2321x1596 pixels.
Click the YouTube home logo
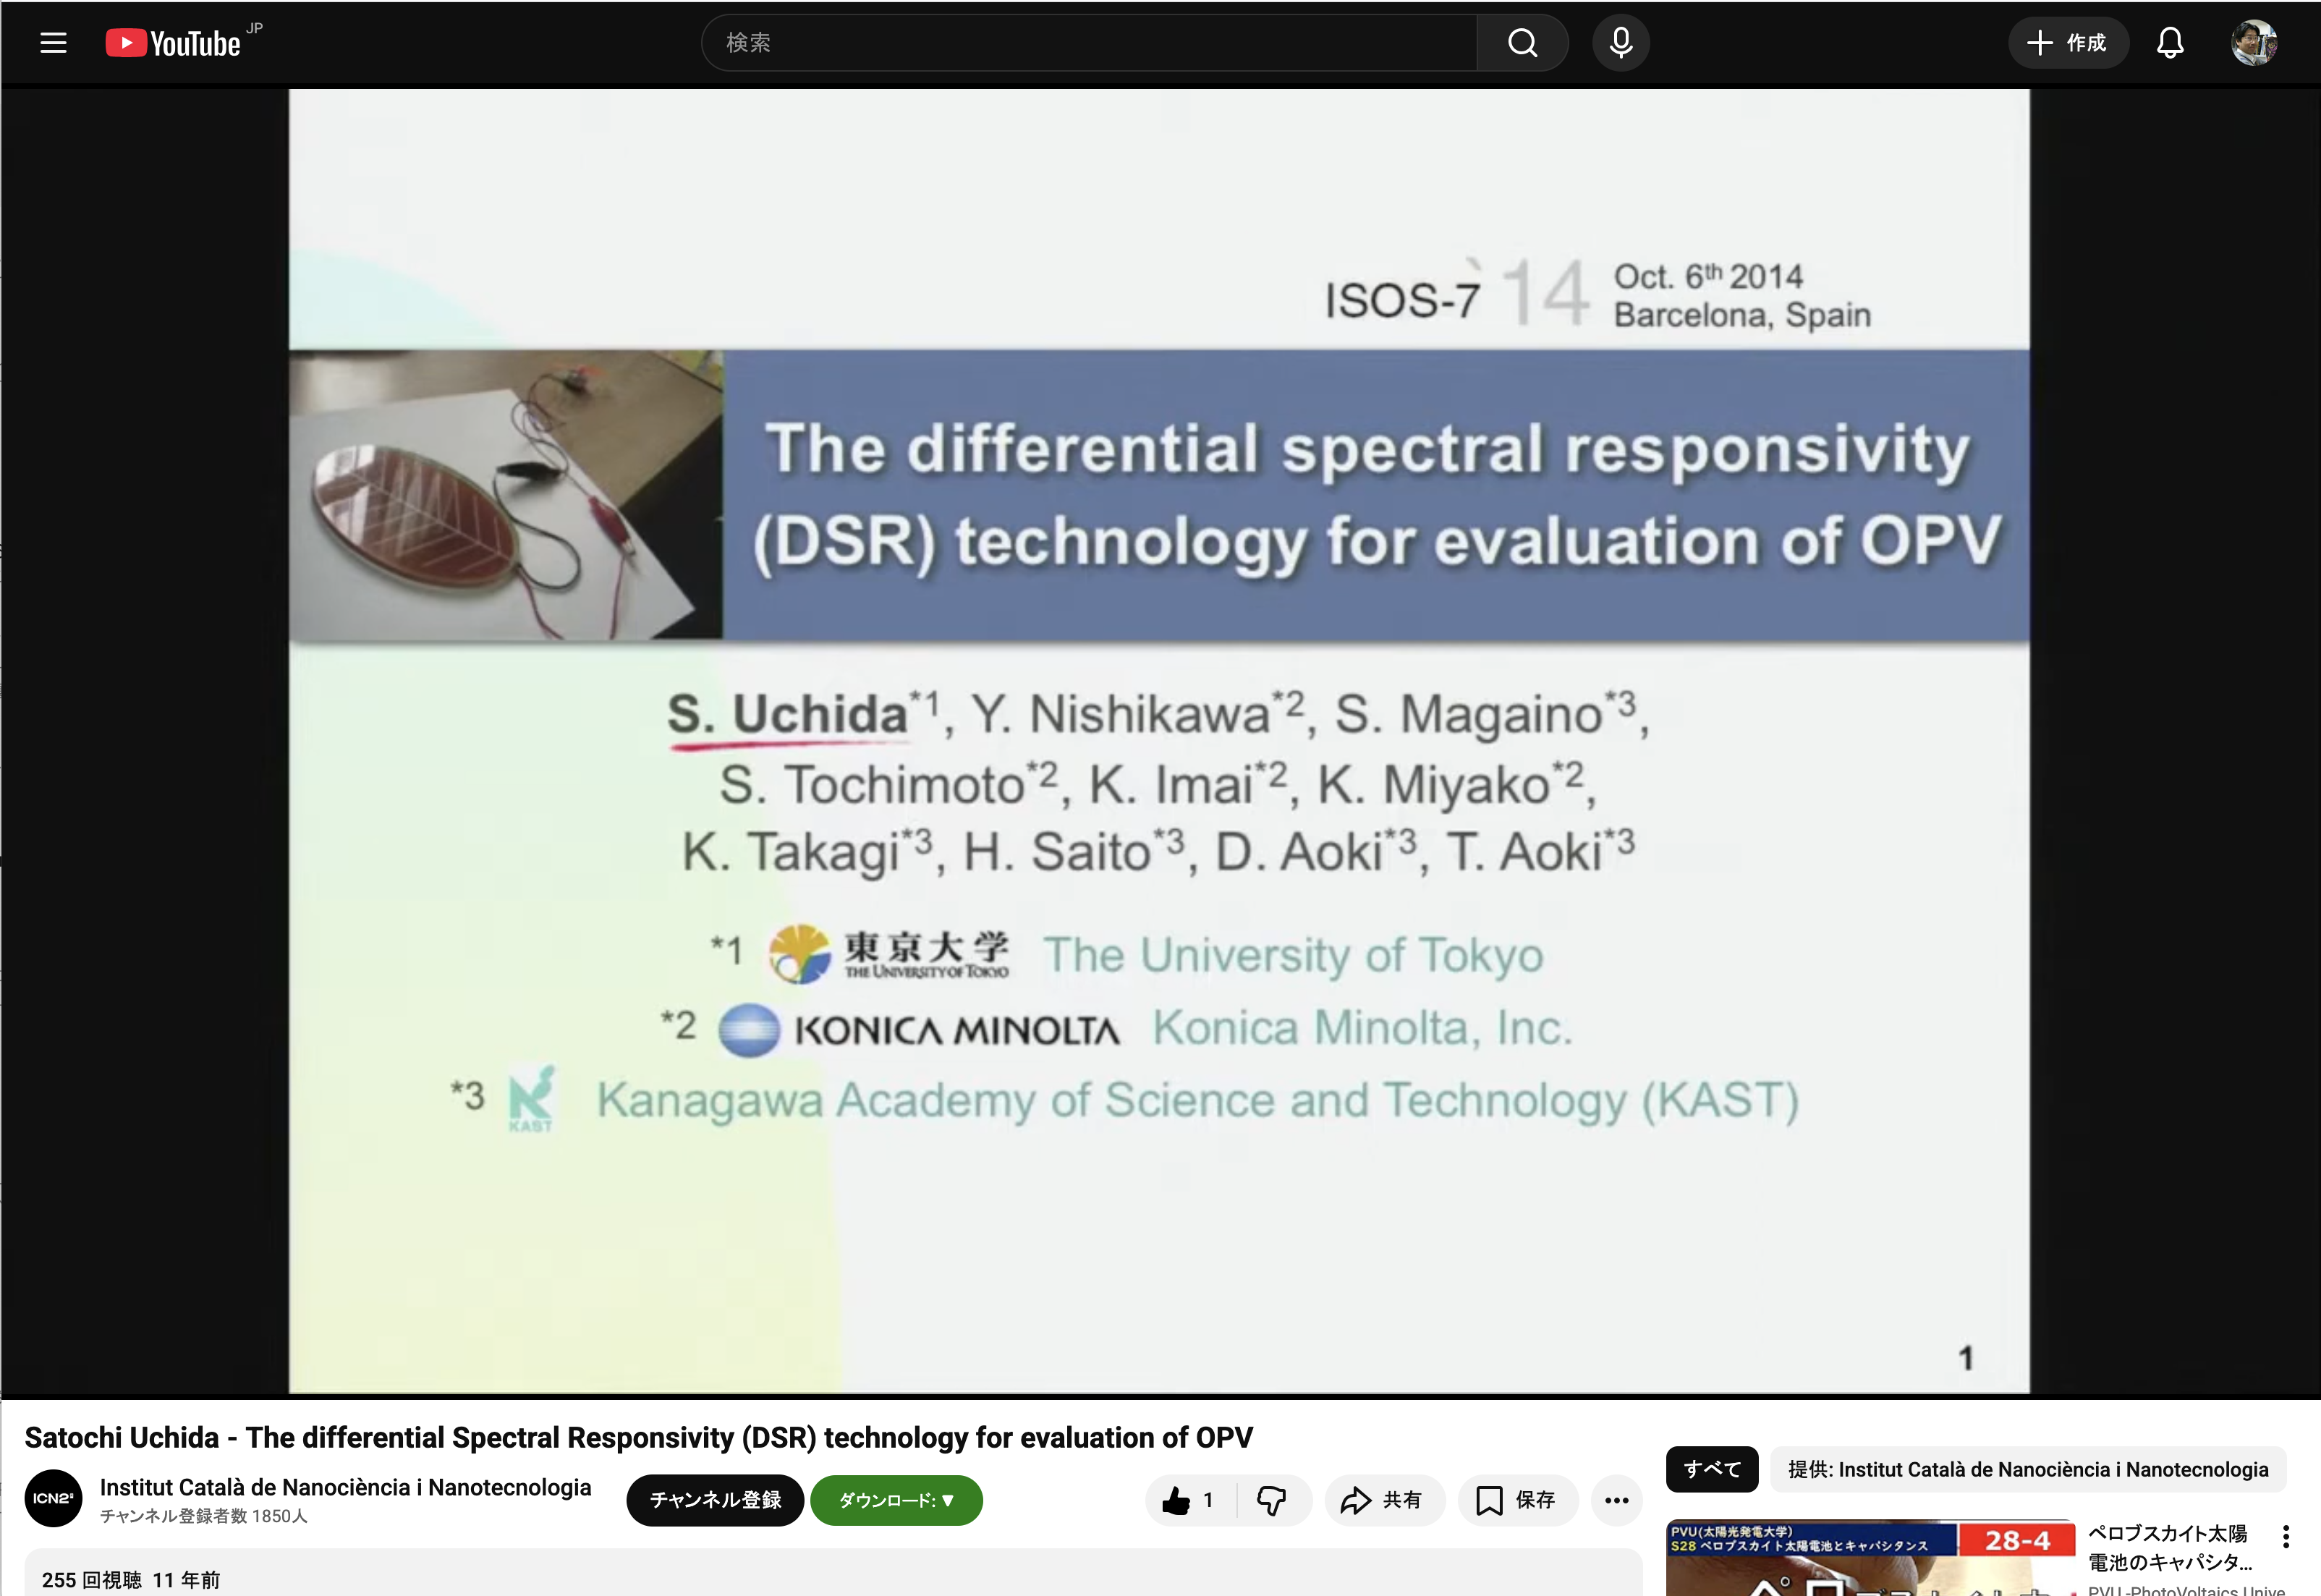173,43
